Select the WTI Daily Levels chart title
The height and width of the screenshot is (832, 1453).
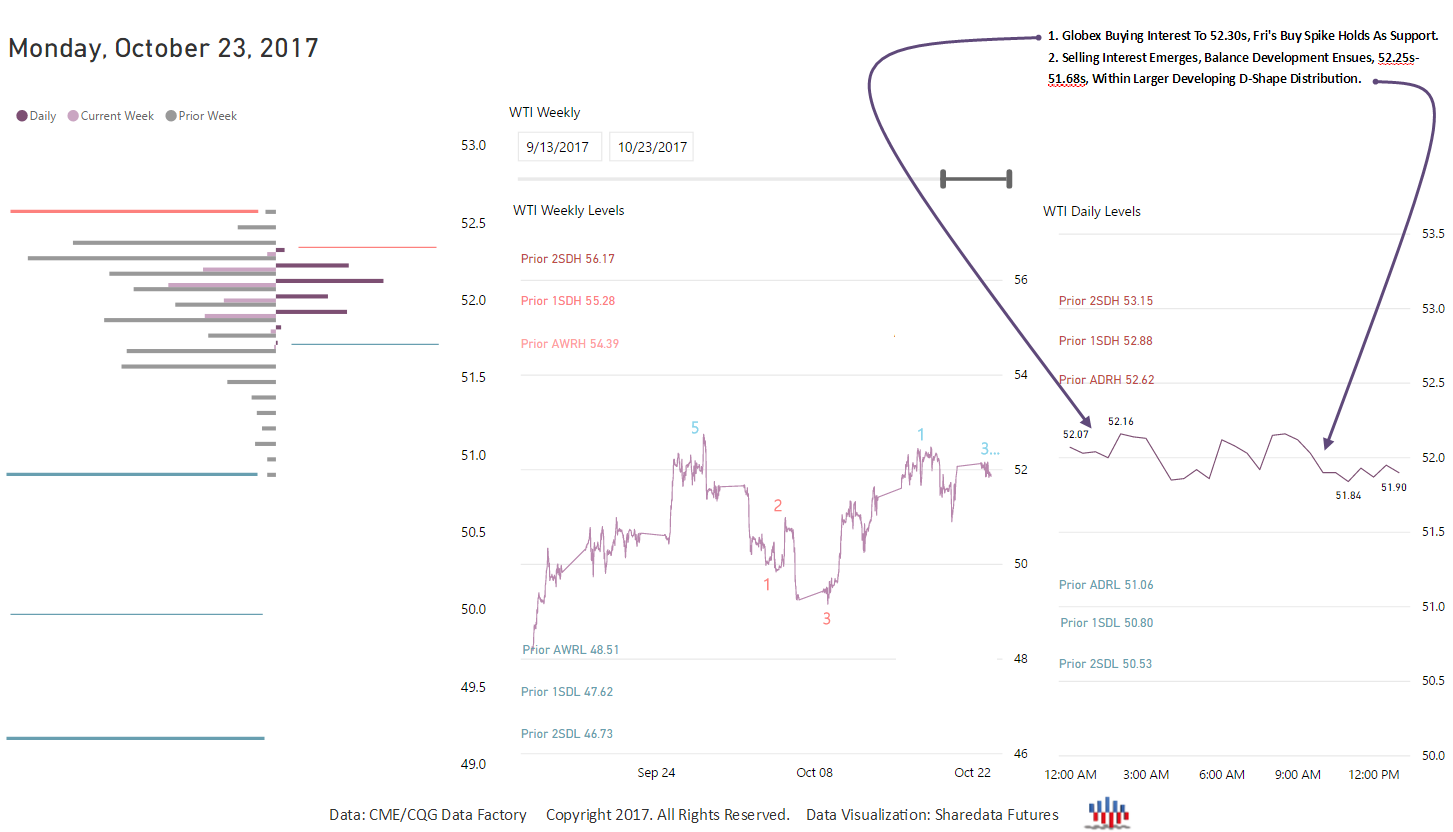[x=1091, y=212]
